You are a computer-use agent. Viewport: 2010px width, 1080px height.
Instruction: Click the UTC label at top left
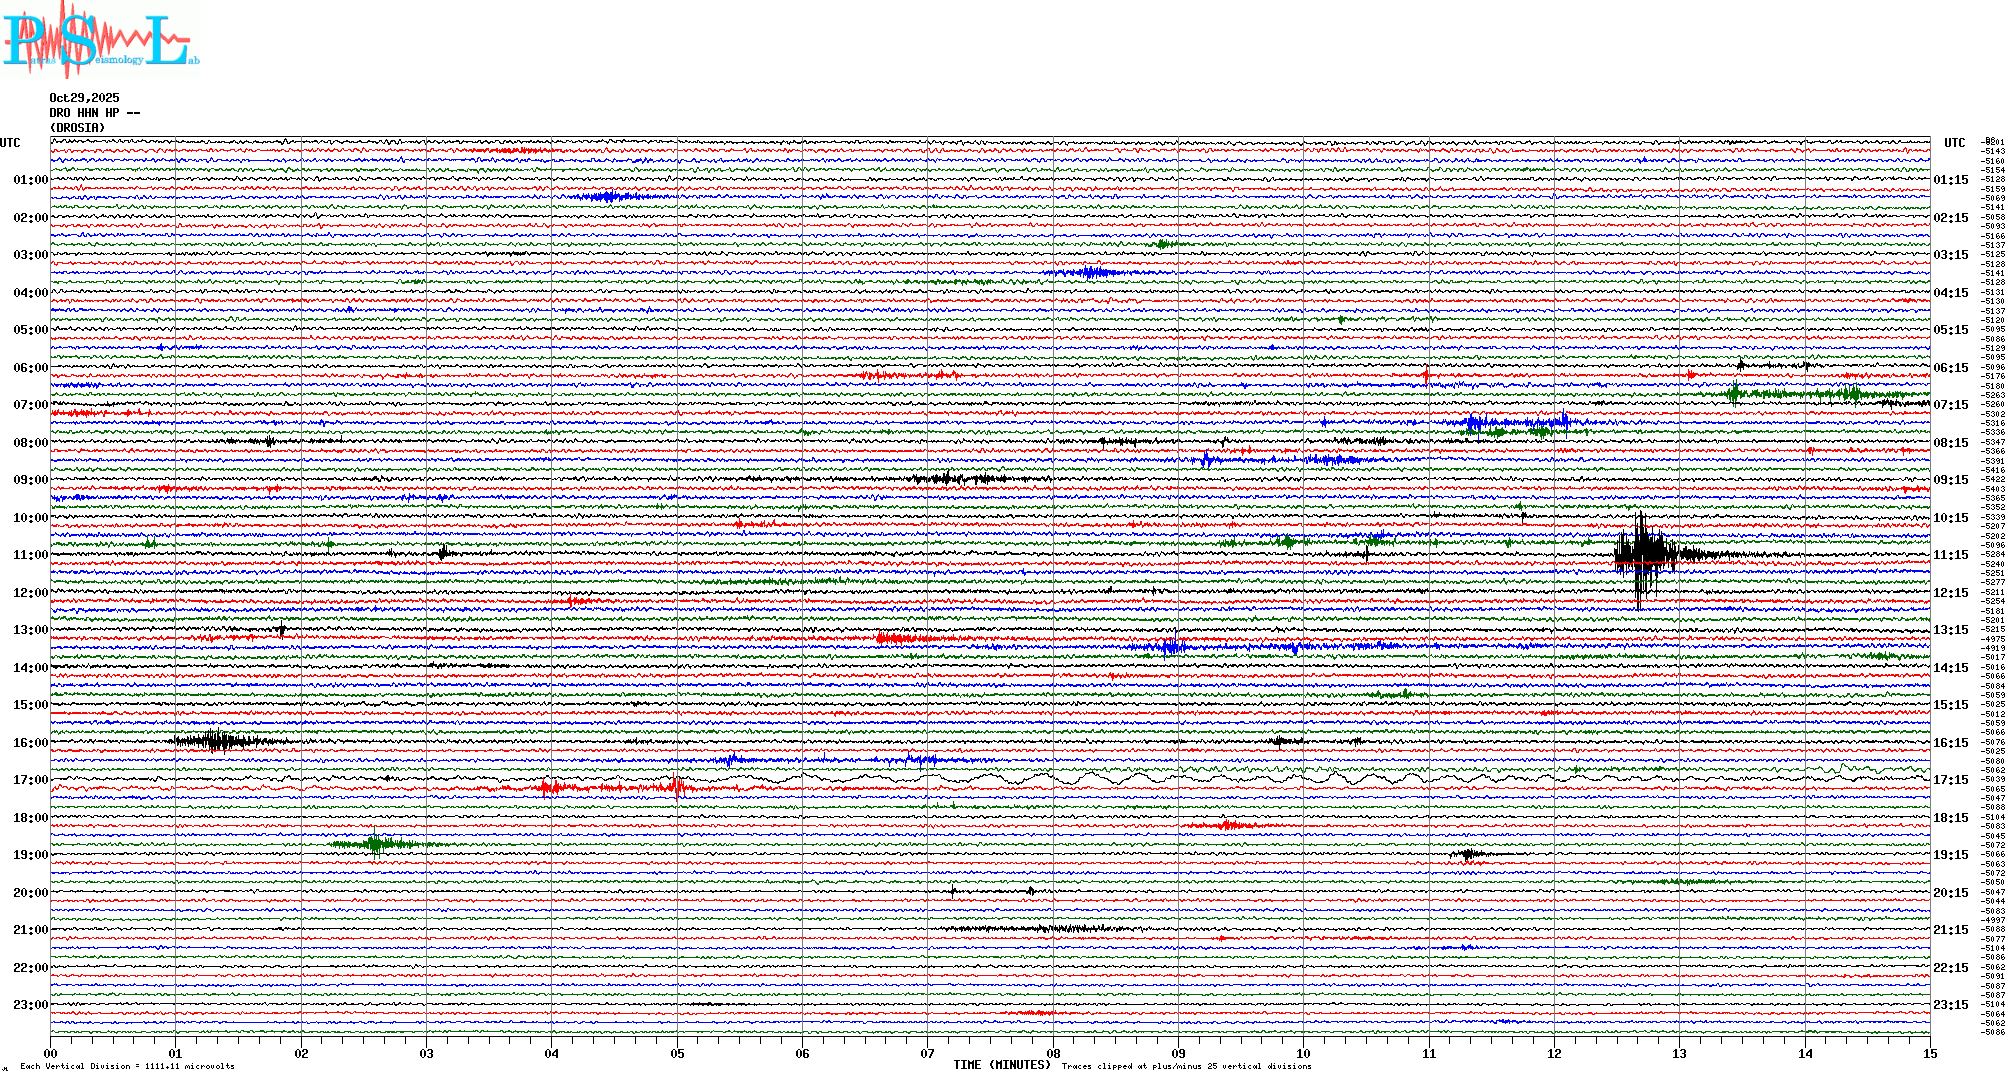10,143
